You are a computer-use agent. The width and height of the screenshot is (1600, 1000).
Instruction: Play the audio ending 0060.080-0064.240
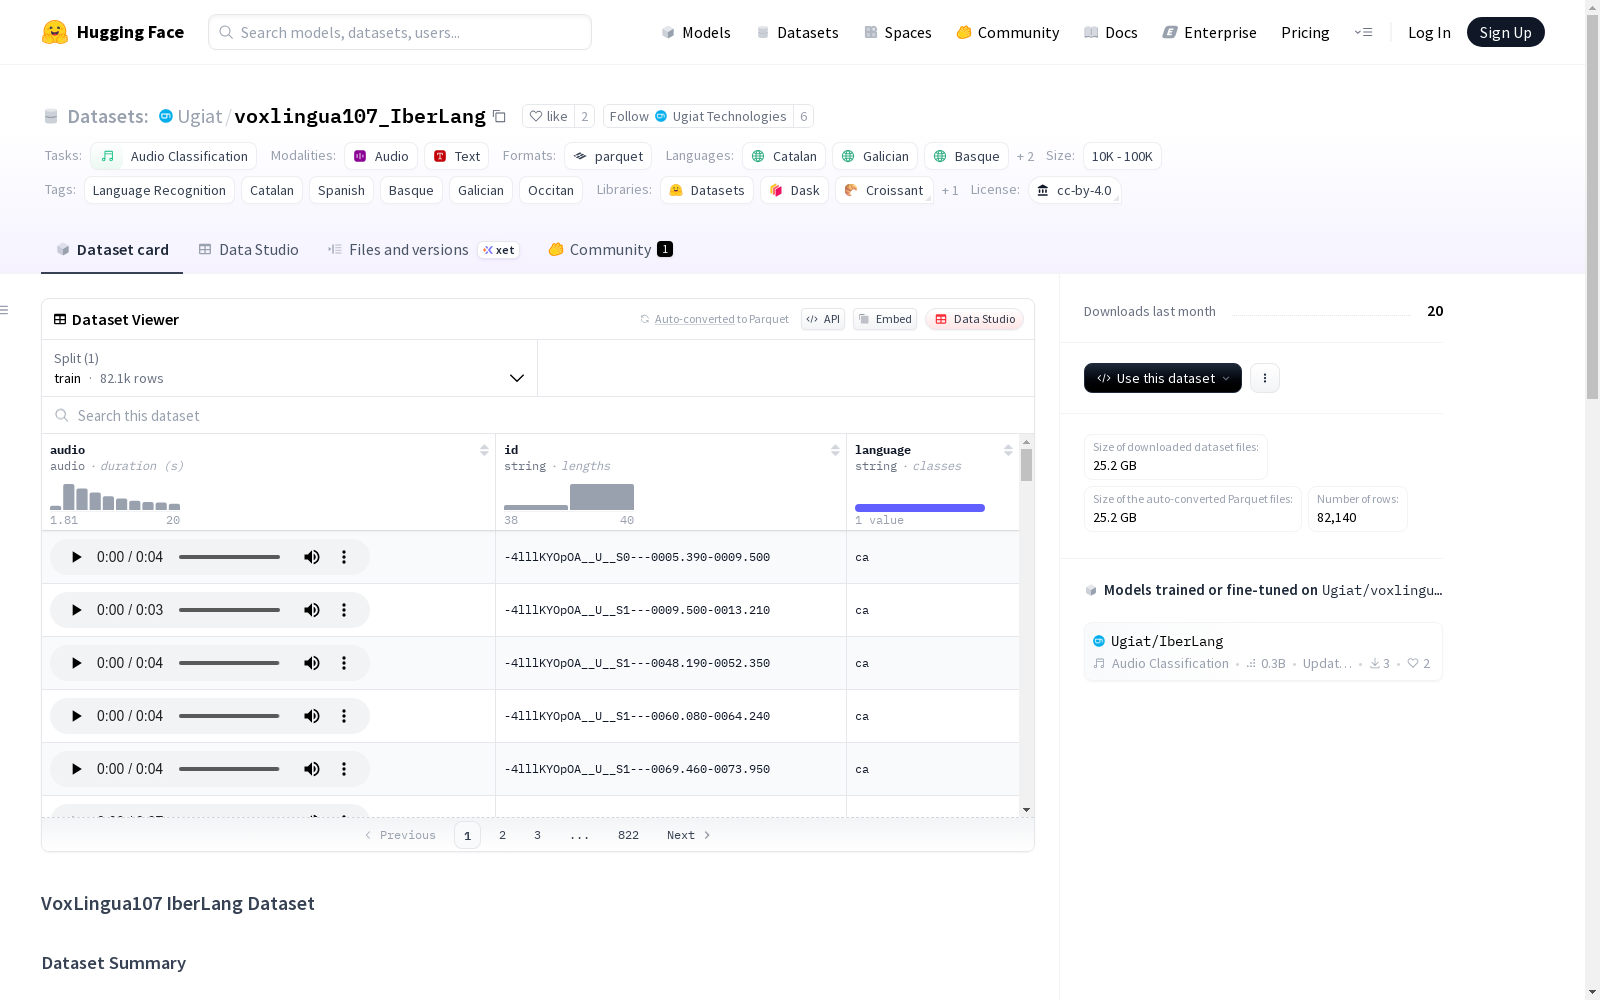click(76, 716)
